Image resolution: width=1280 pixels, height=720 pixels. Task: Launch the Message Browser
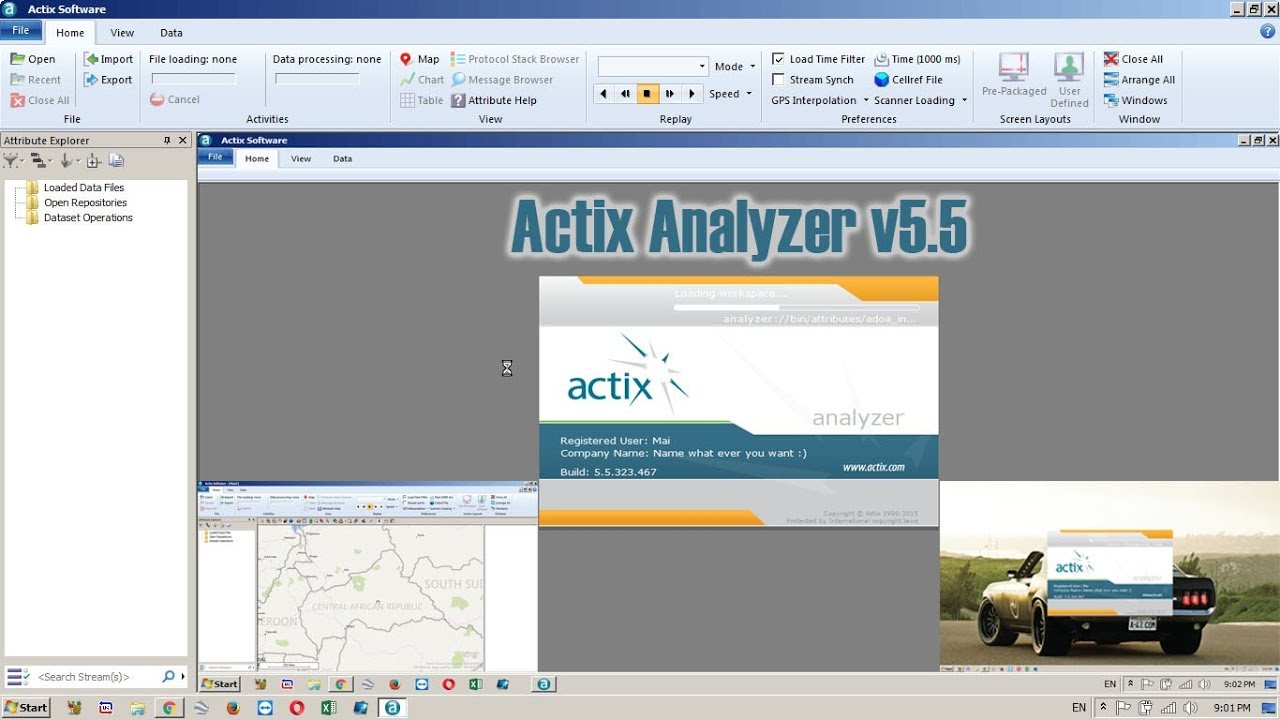(x=502, y=80)
